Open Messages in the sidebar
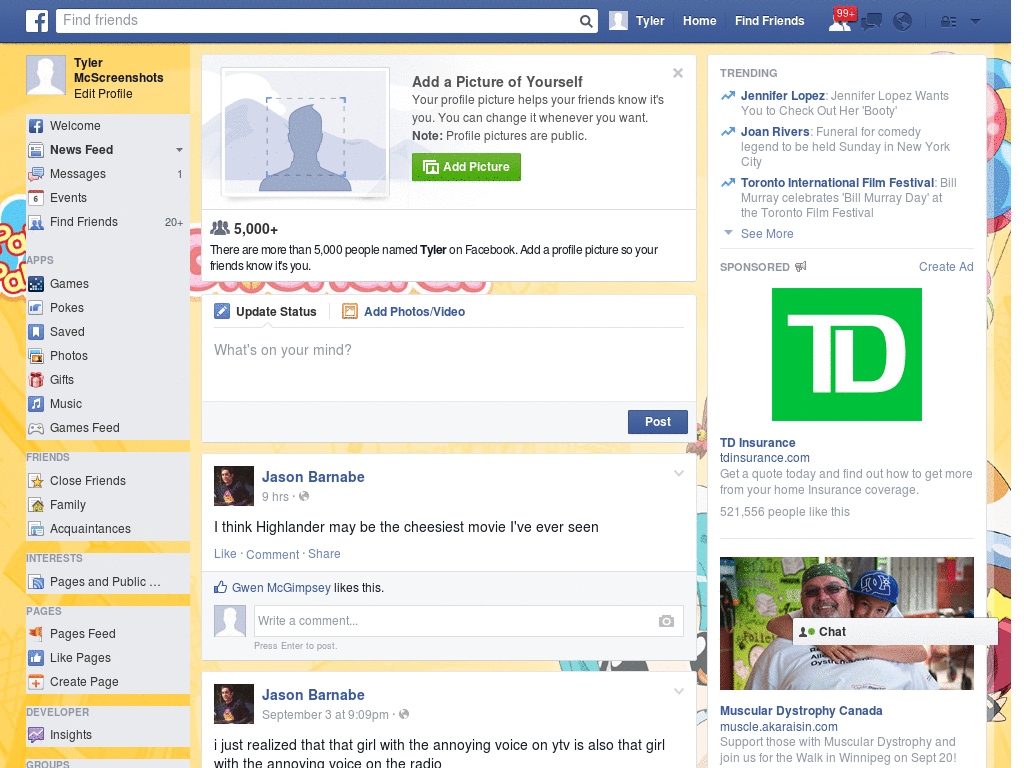 click(x=108, y=174)
